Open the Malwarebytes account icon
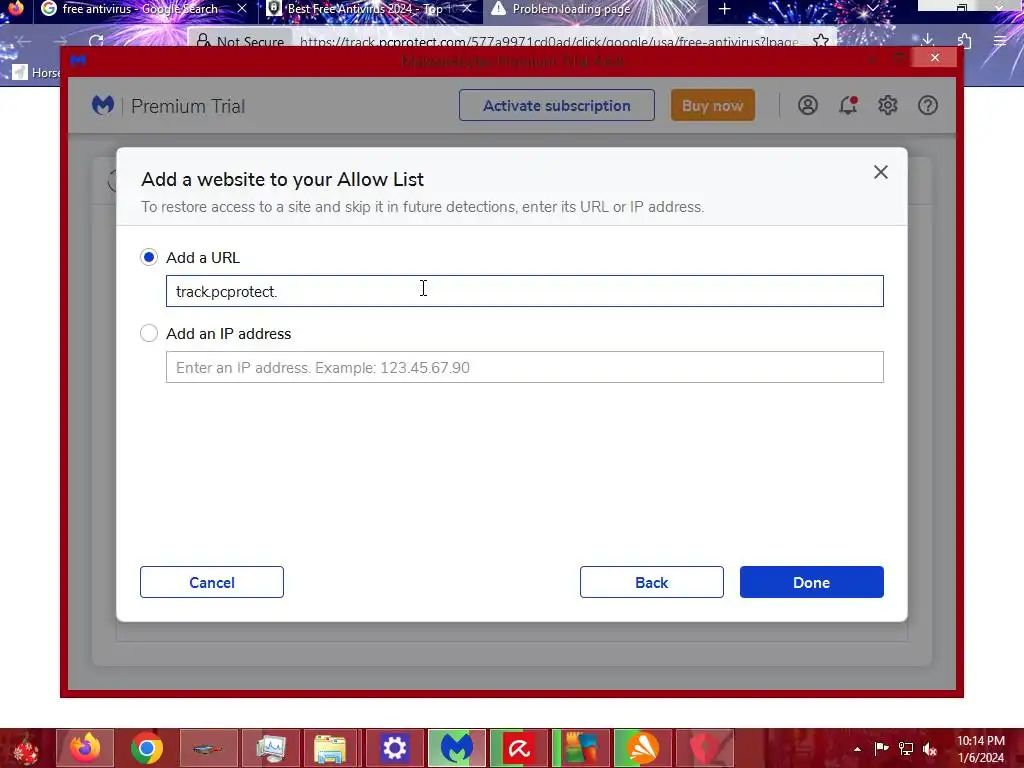Image resolution: width=1024 pixels, height=768 pixels. tap(807, 105)
